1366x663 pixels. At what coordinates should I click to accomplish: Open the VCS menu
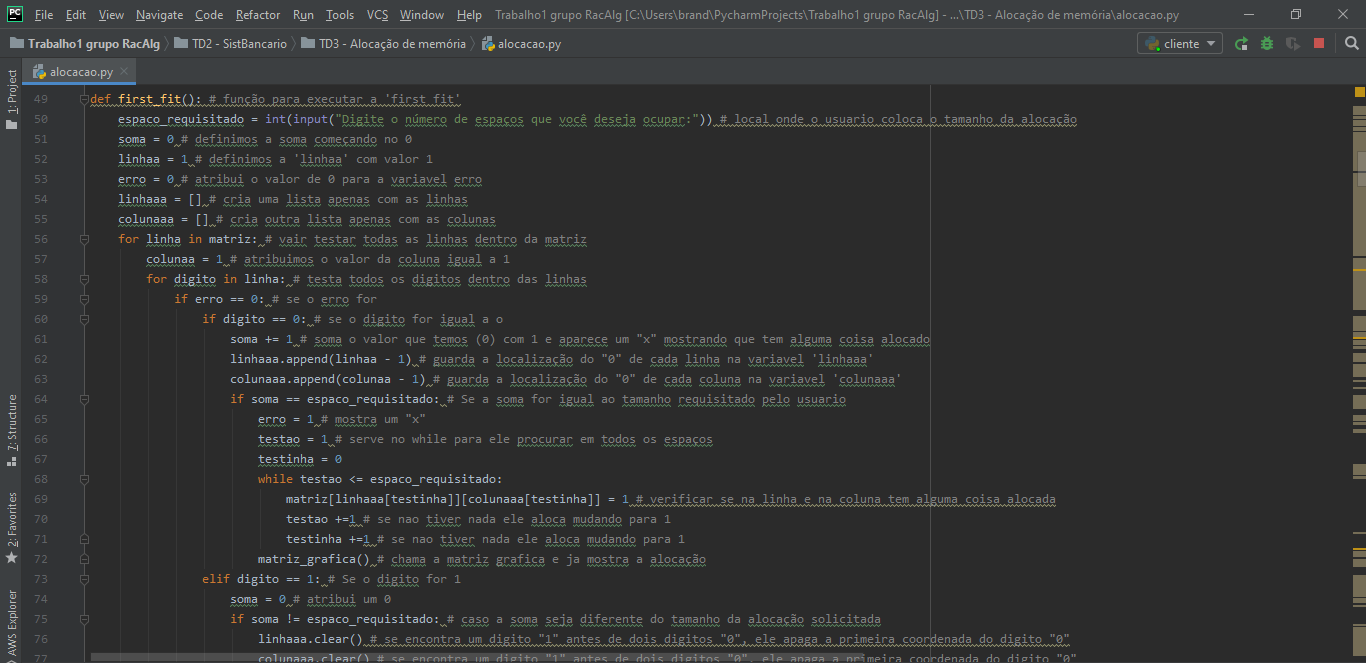377,15
